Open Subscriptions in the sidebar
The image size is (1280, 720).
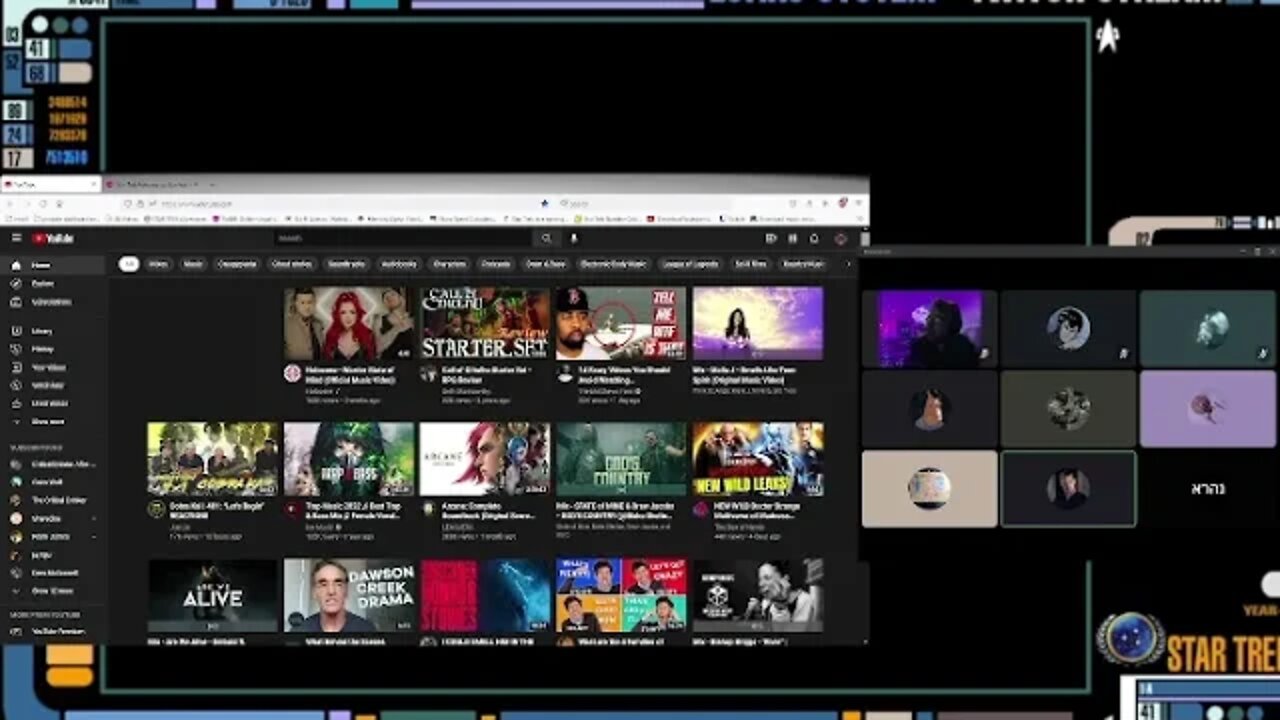52,302
